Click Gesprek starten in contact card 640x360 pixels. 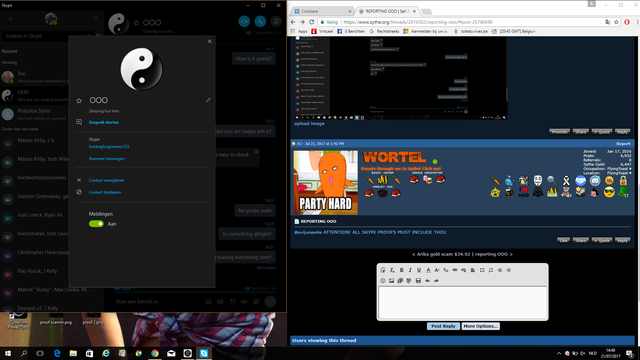pos(104,122)
